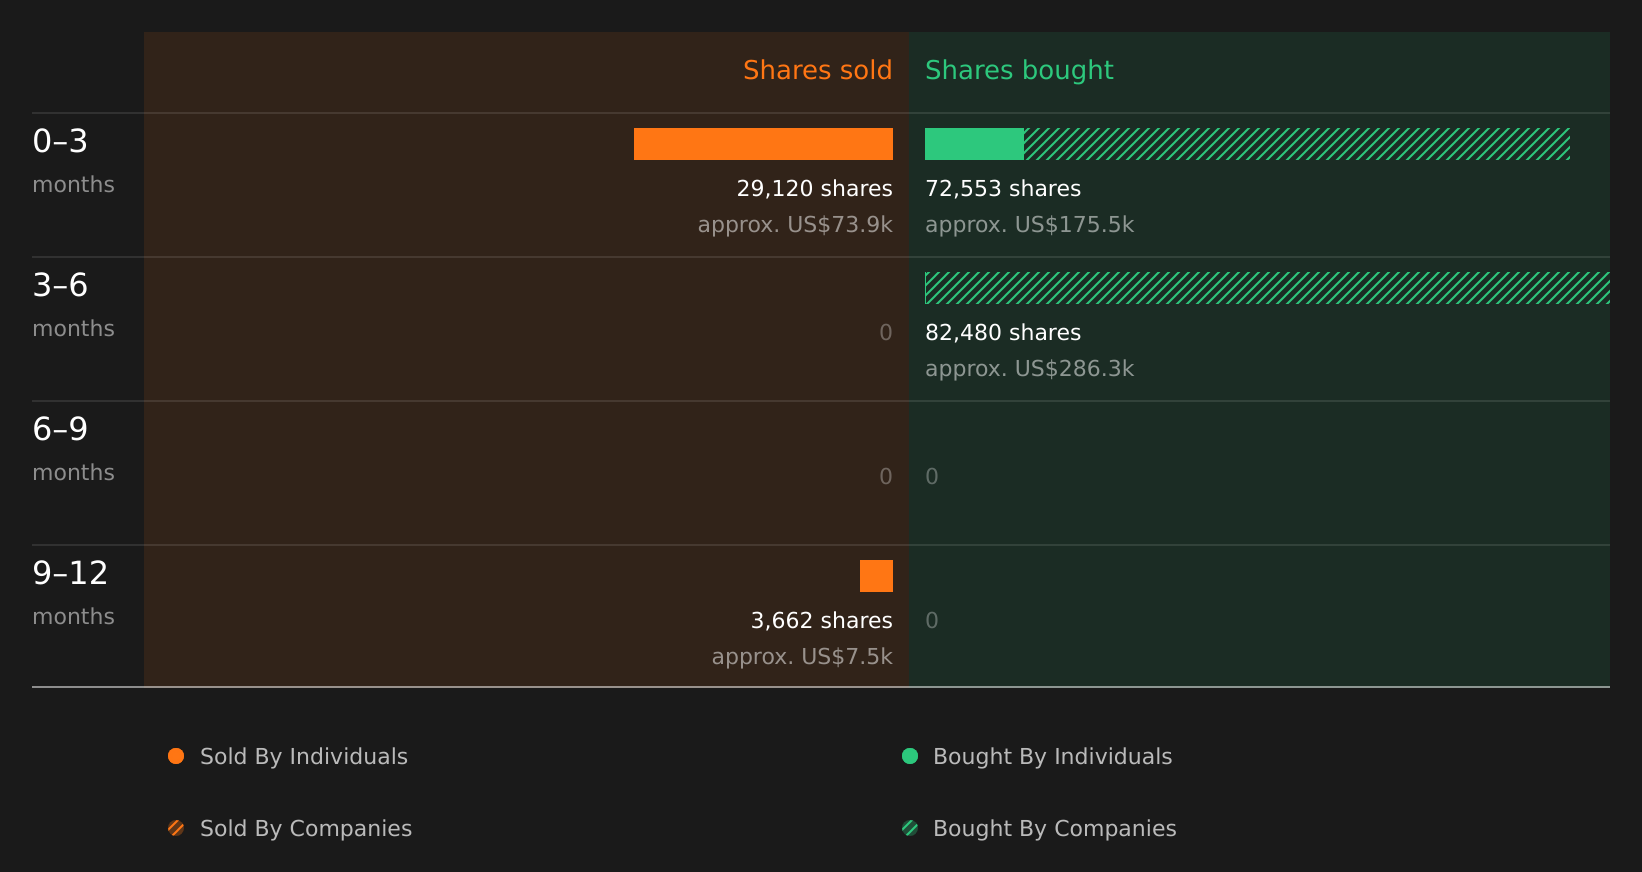Click the hatched Sold By Companies legend marker

176,828
